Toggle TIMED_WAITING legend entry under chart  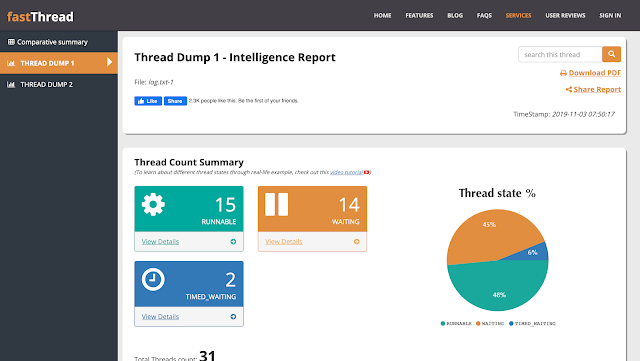tap(532, 323)
